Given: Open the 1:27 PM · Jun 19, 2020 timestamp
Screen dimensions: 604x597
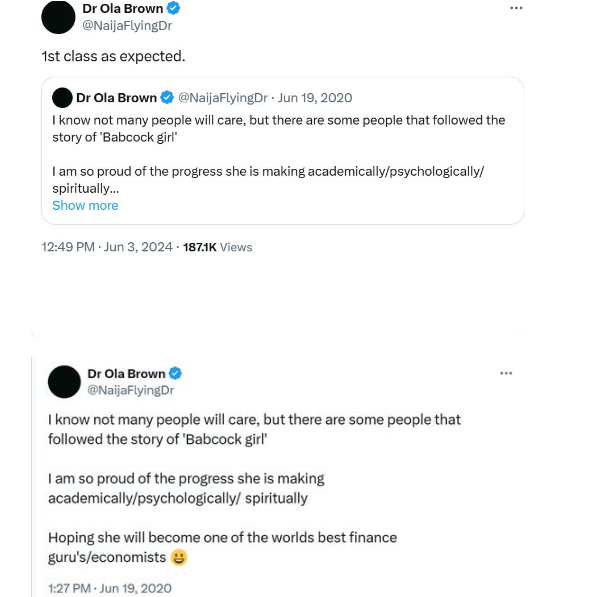Looking at the screenshot, I should (x=110, y=588).
